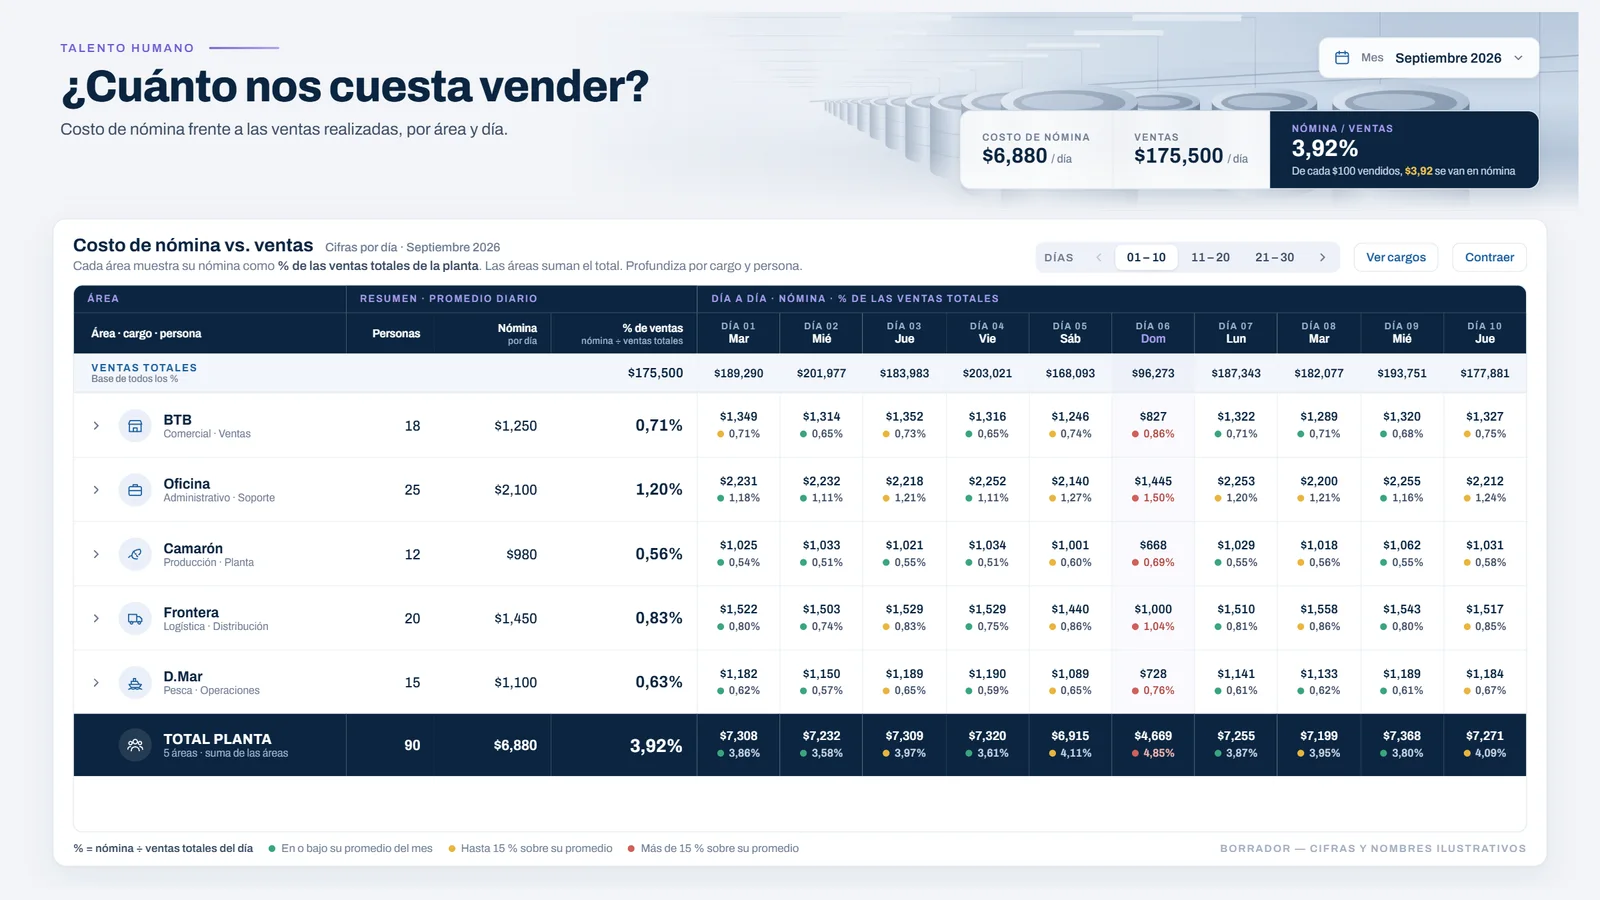This screenshot has height=900, width=1600.
Task: Go to next days range arrow
Action: [1322, 258]
